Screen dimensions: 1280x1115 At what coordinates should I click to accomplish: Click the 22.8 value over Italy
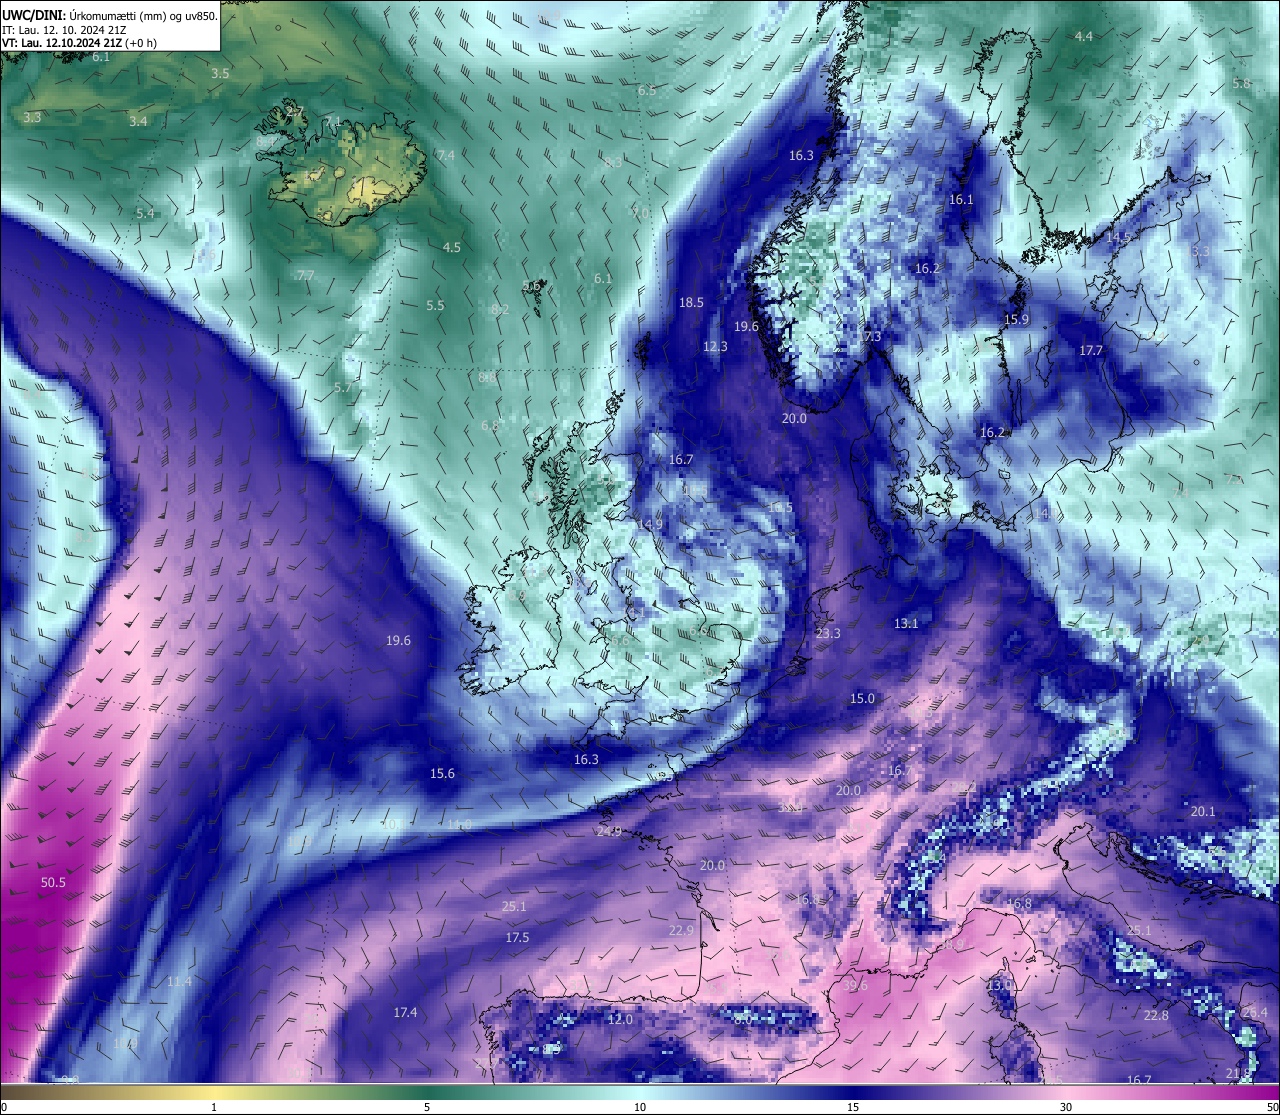pyautogui.click(x=1156, y=1015)
